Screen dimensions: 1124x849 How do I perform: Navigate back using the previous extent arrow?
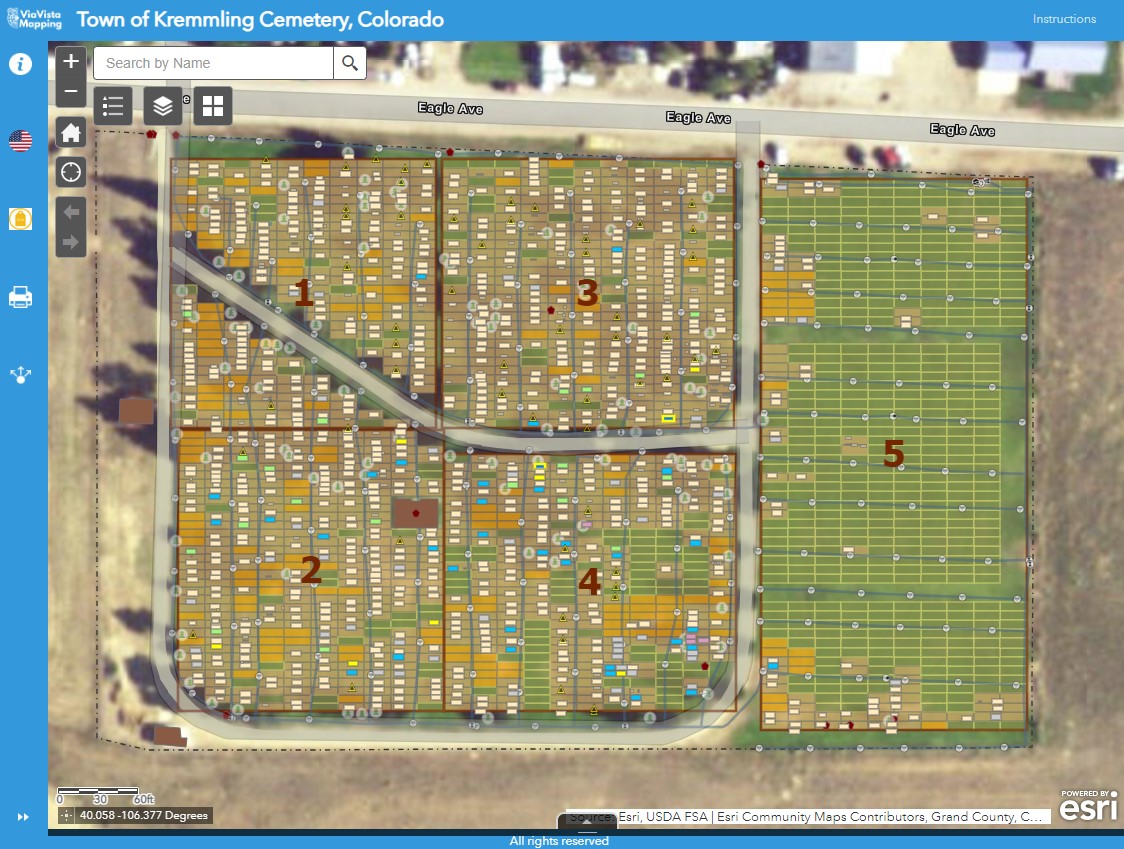[x=70, y=210]
